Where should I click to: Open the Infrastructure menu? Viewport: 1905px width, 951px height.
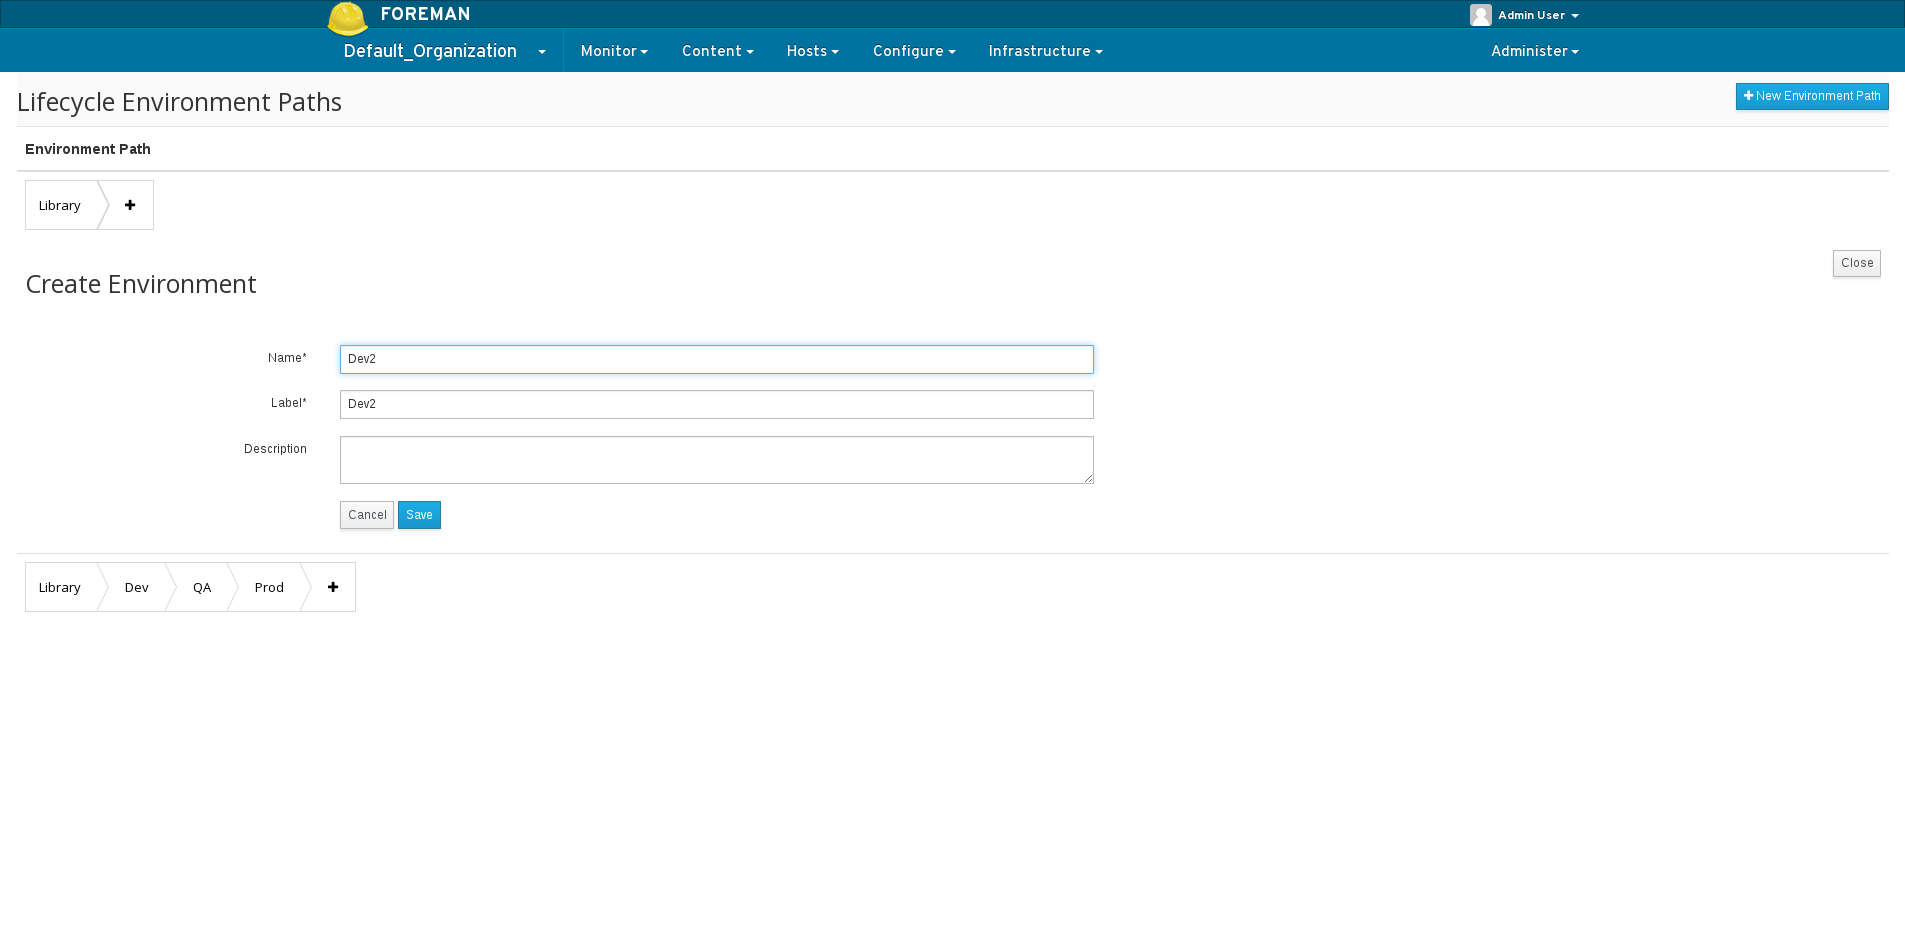(1045, 51)
